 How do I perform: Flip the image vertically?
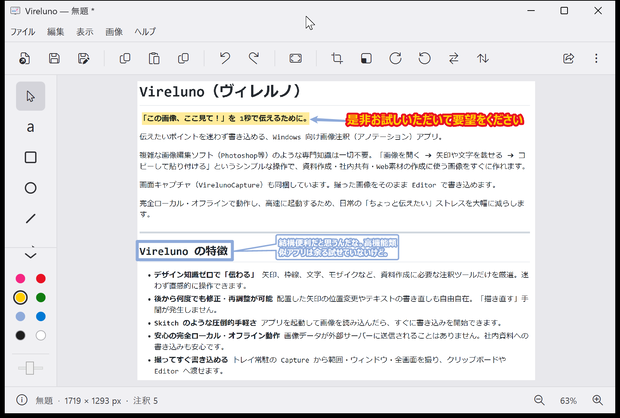(483, 58)
